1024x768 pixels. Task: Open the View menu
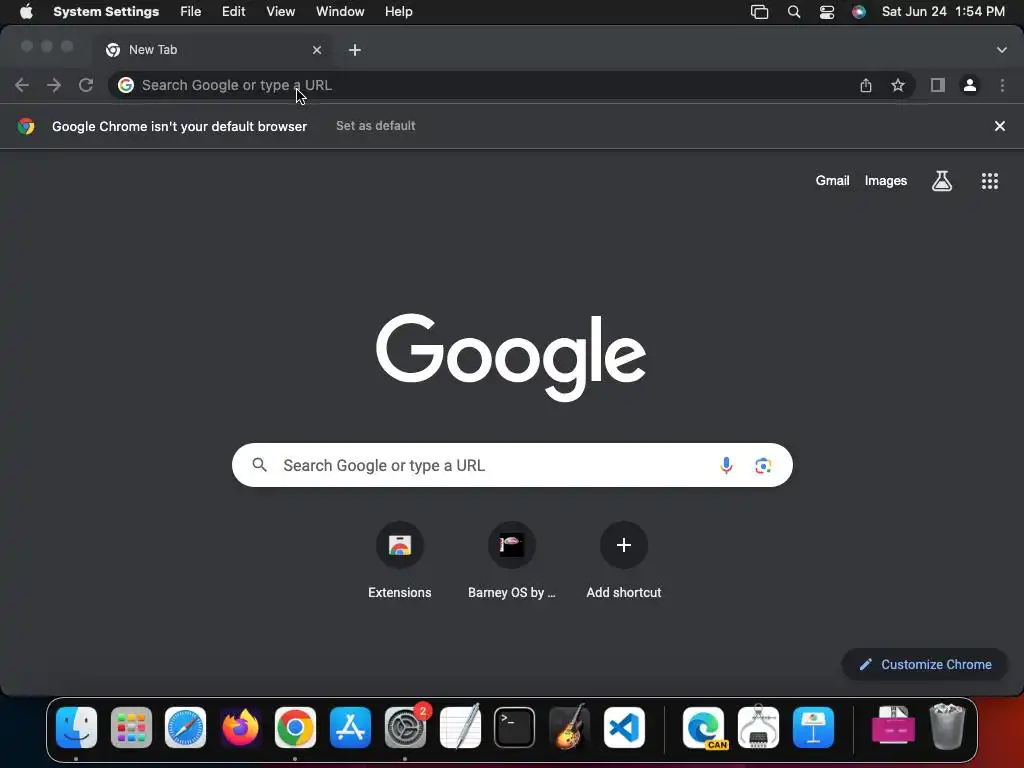click(x=280, y=12)
